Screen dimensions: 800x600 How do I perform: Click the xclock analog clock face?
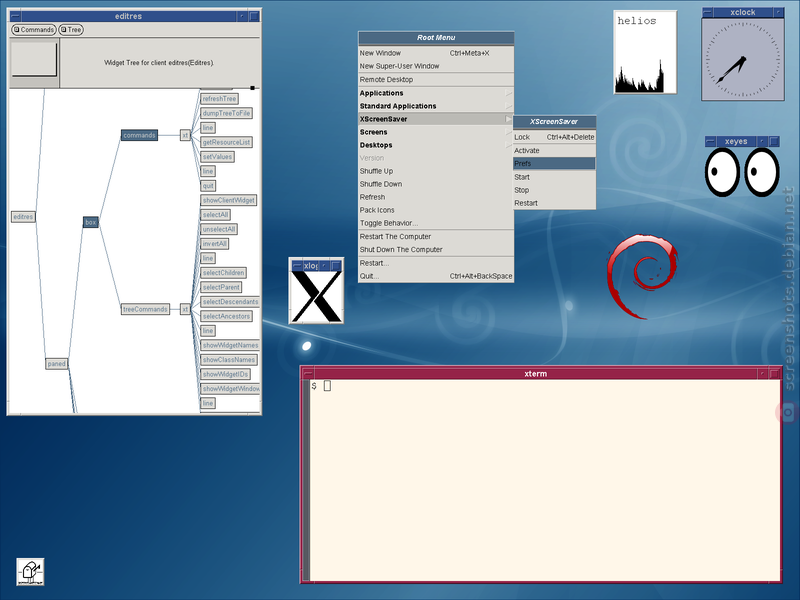tap(743, 59)
